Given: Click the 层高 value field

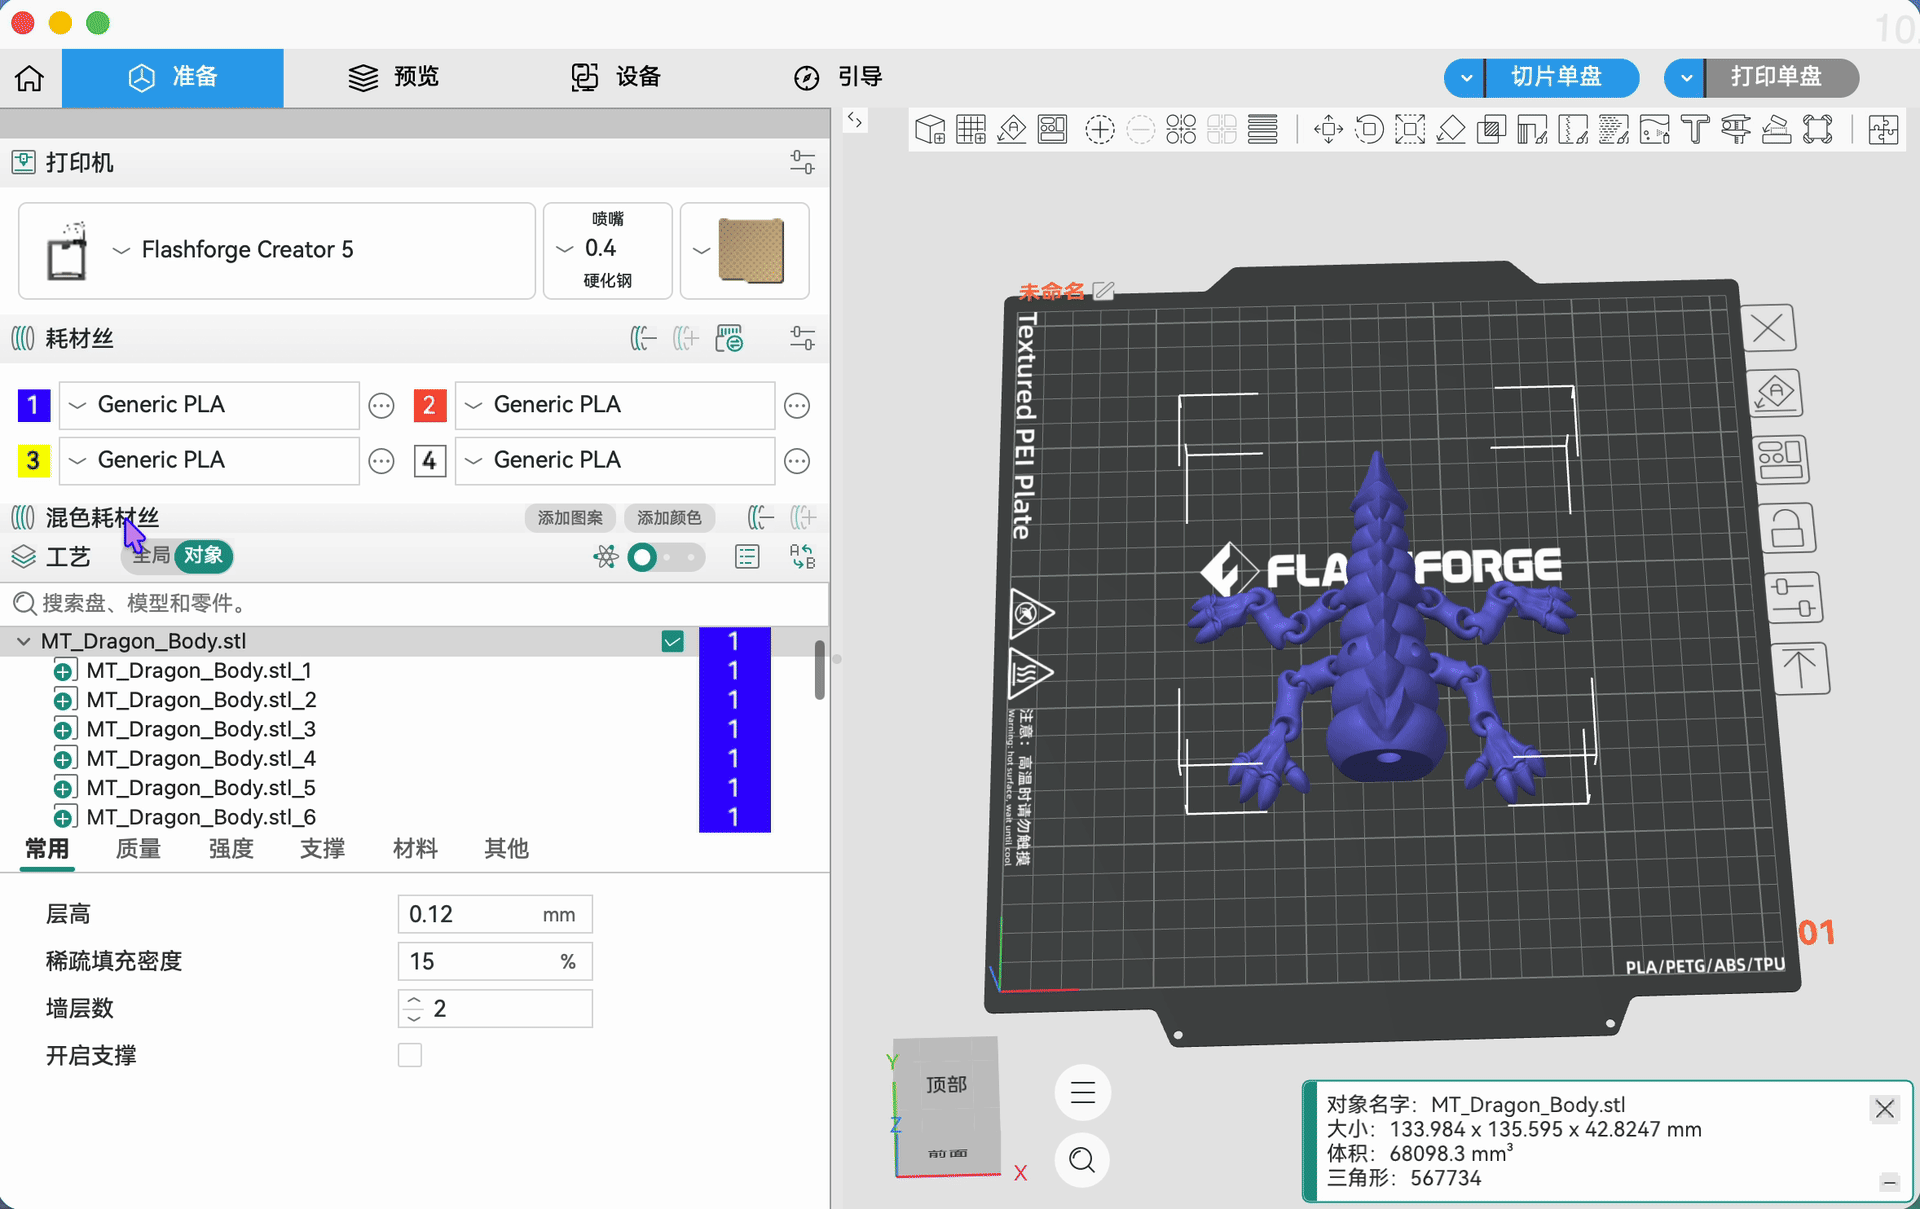Looking at the screenshot, I should pos(495,914).
